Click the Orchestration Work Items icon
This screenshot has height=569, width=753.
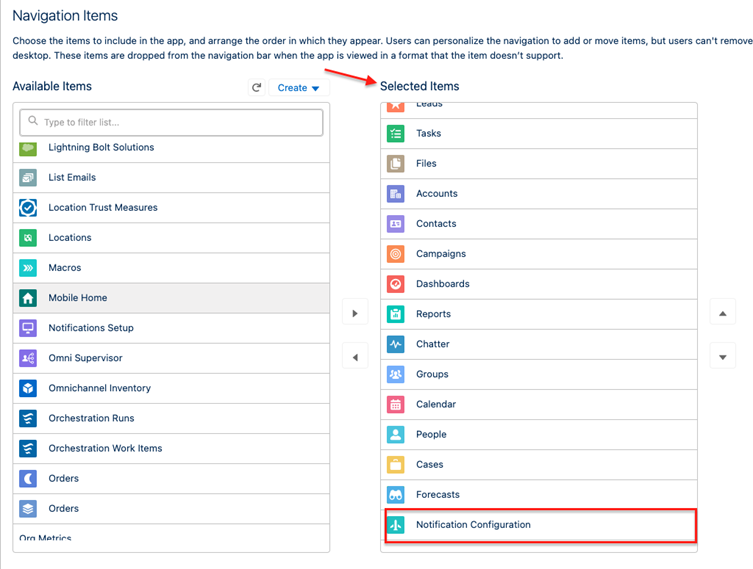28,448
